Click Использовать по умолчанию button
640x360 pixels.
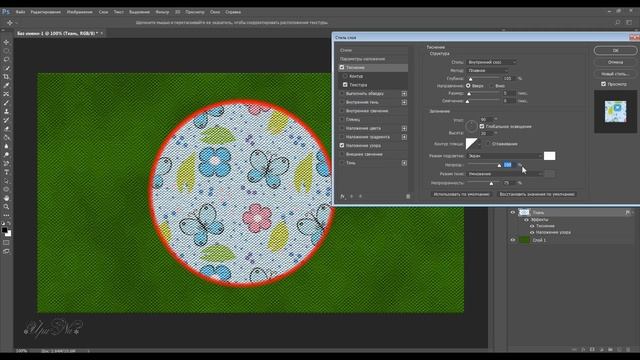coord(461,194)
